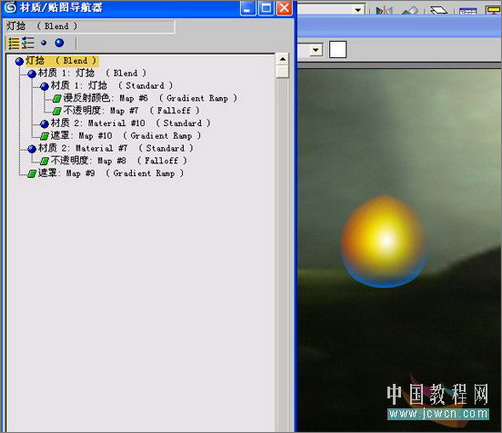Open the dropdown arrow next to white swatch

316,50
